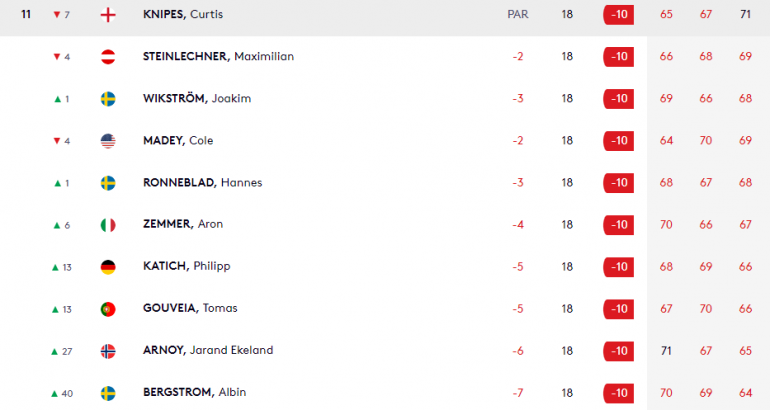Viewport: 770px width, 410px height.
Task: Click the Austria flag next to Steinlechner
Action: 108,57
